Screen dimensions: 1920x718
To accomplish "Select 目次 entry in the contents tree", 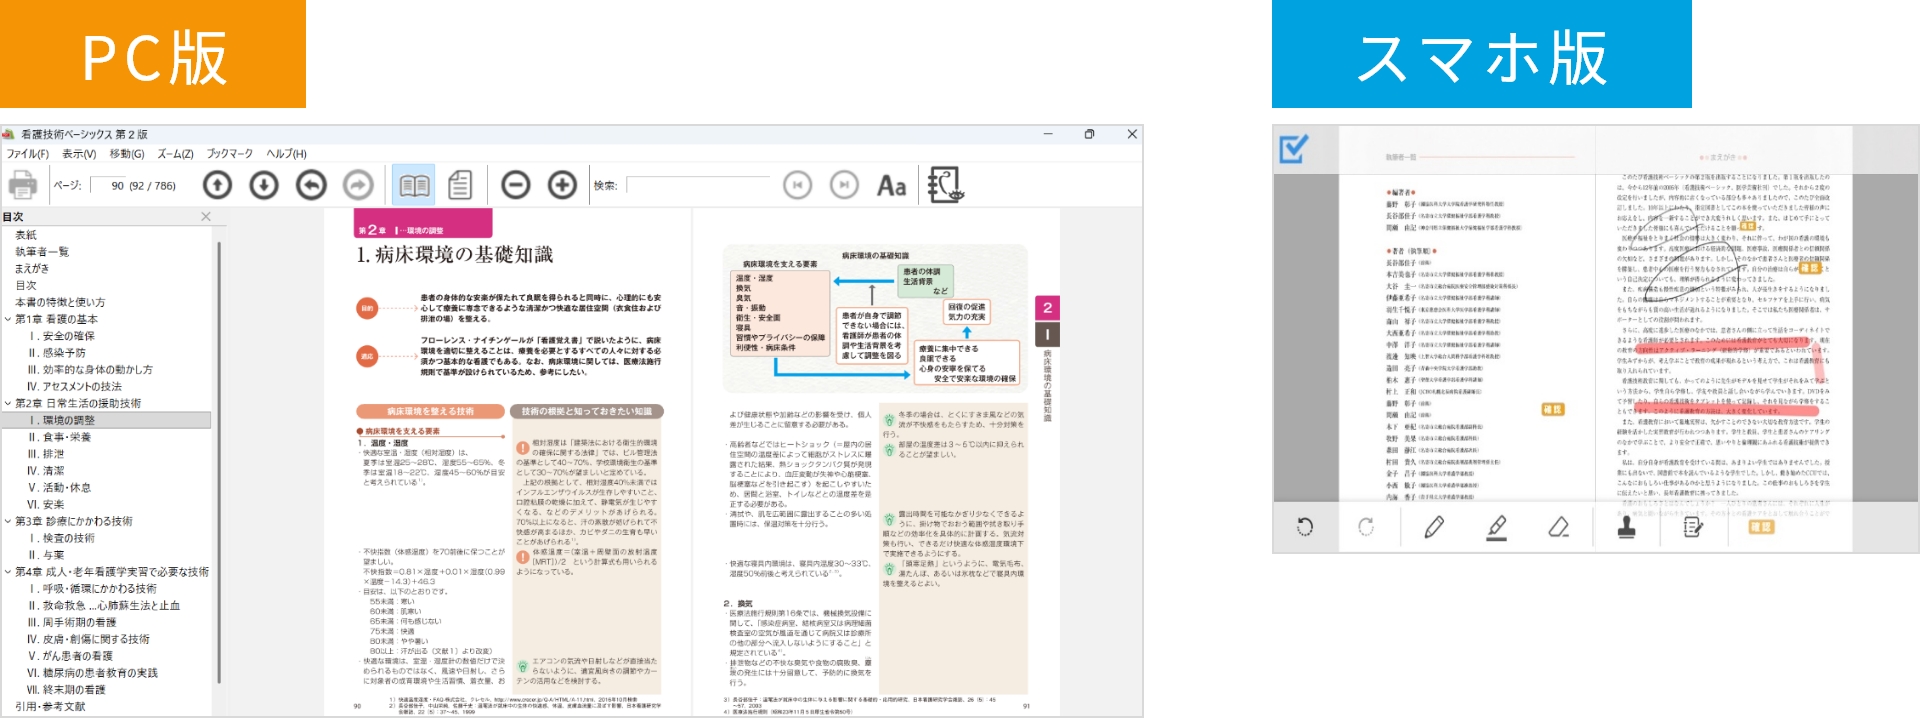I will [26, 285].
